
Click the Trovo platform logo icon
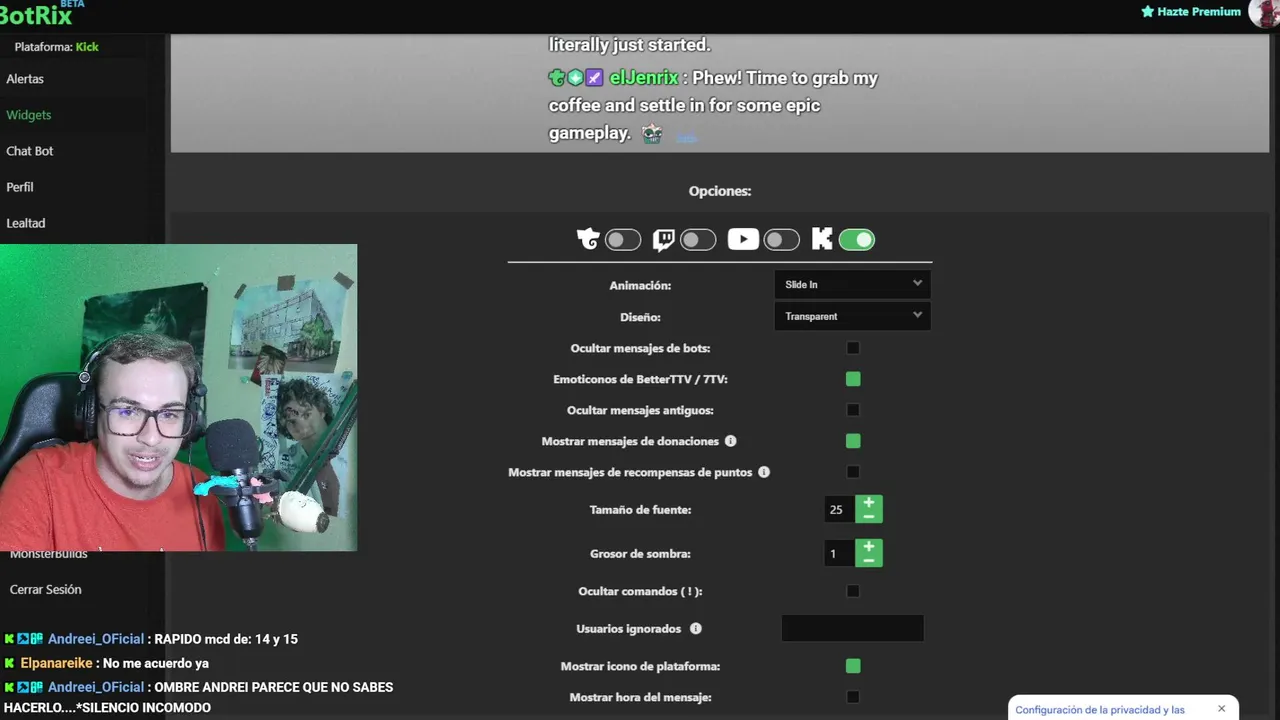(588, 239)
